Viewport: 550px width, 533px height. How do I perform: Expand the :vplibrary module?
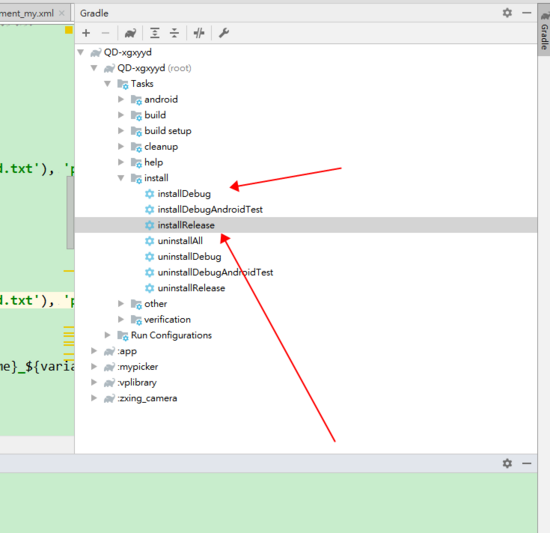tap(94, 382)
